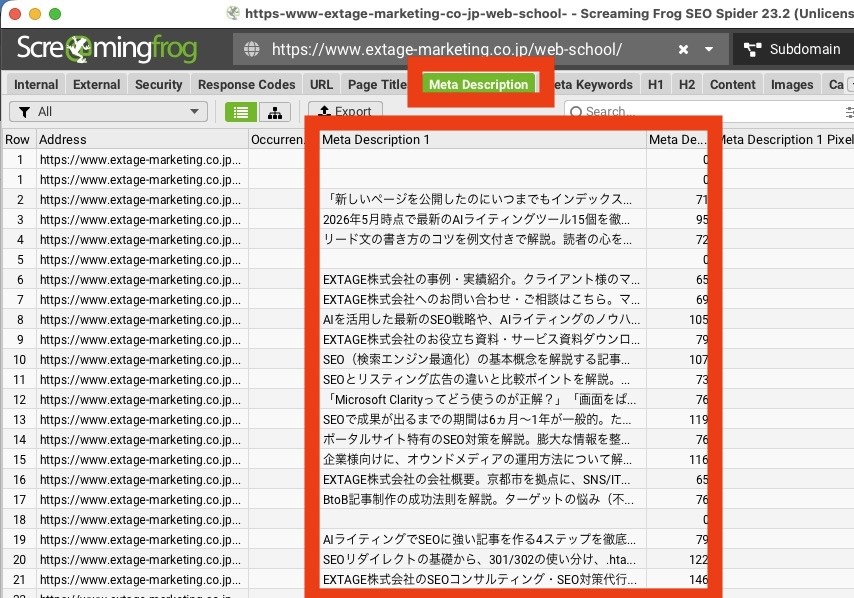
Task: Sort by the Address column header
Action: point(142,139)
